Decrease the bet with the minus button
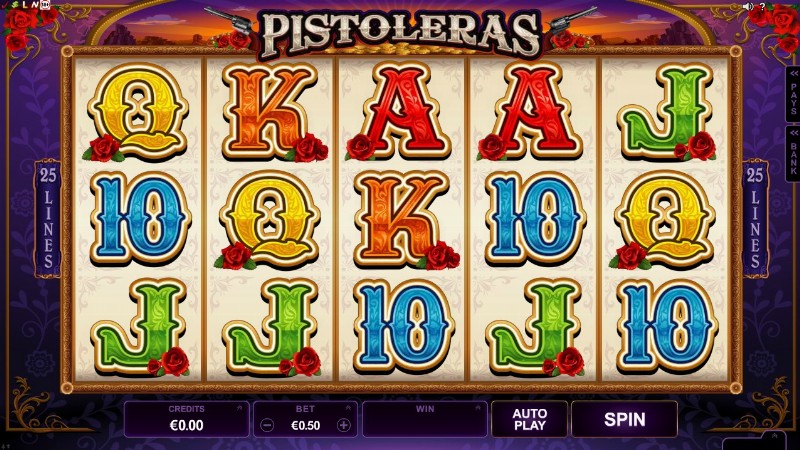Screen dimensions: 800x450 [267, 425]
